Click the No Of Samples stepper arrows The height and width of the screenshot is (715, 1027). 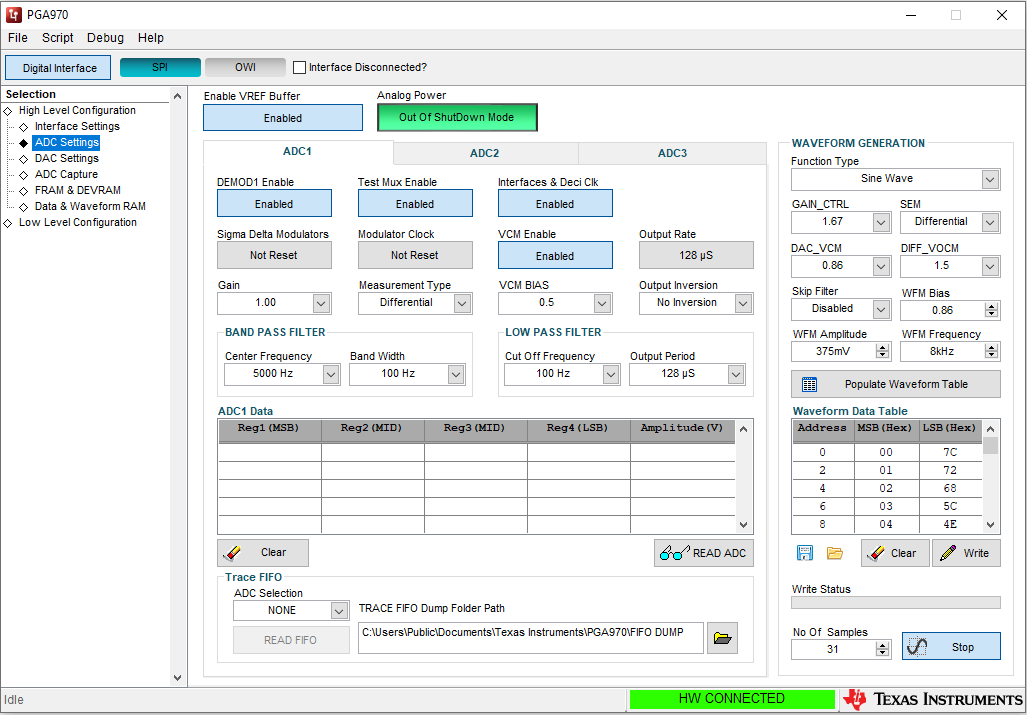coord(883,650)
